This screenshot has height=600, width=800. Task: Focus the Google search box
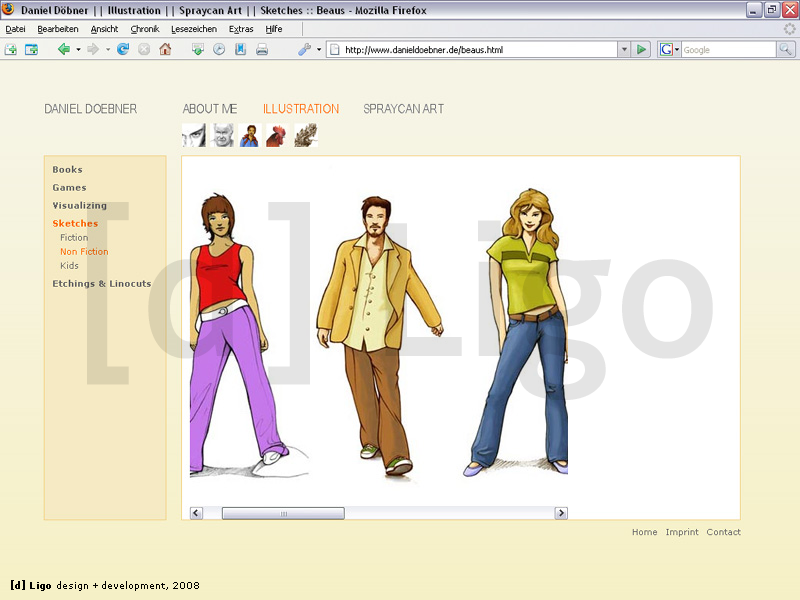[x=729, y=49]
